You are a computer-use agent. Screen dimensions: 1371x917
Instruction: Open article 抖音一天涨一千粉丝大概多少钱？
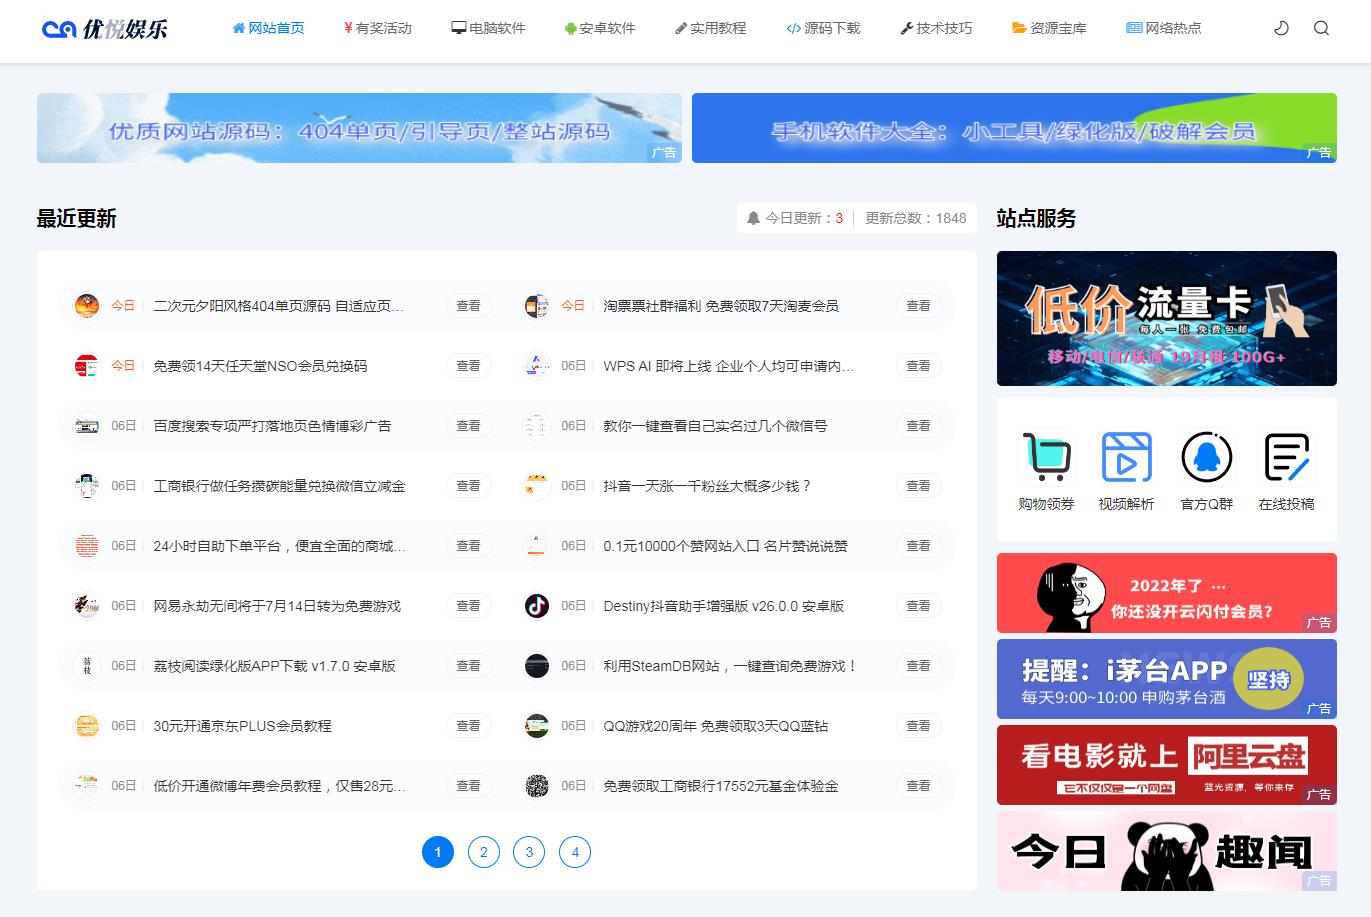pos(708,486)
